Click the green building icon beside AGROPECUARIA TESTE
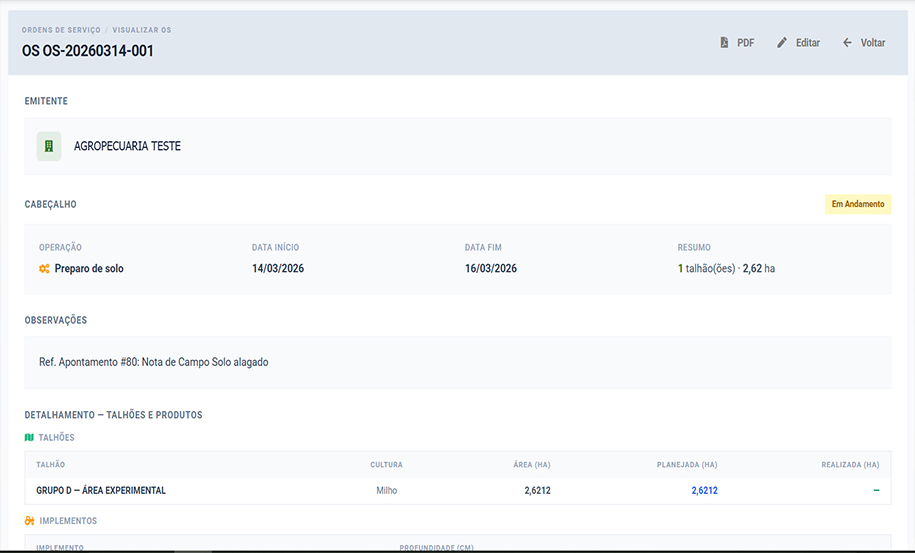 tap(49, 146)
